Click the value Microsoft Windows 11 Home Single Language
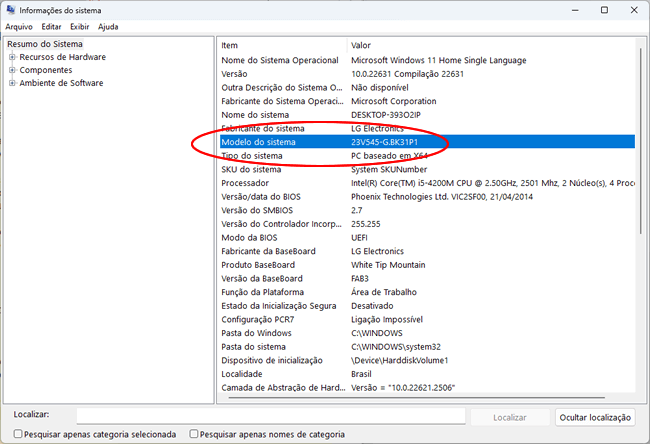Screen dimensions: 650x444 439,60
